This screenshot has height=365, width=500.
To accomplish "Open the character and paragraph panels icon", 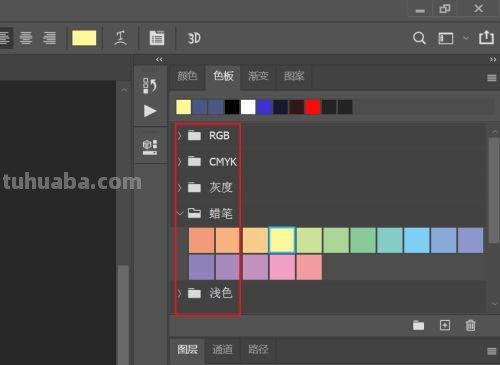I will pos(157,38).
